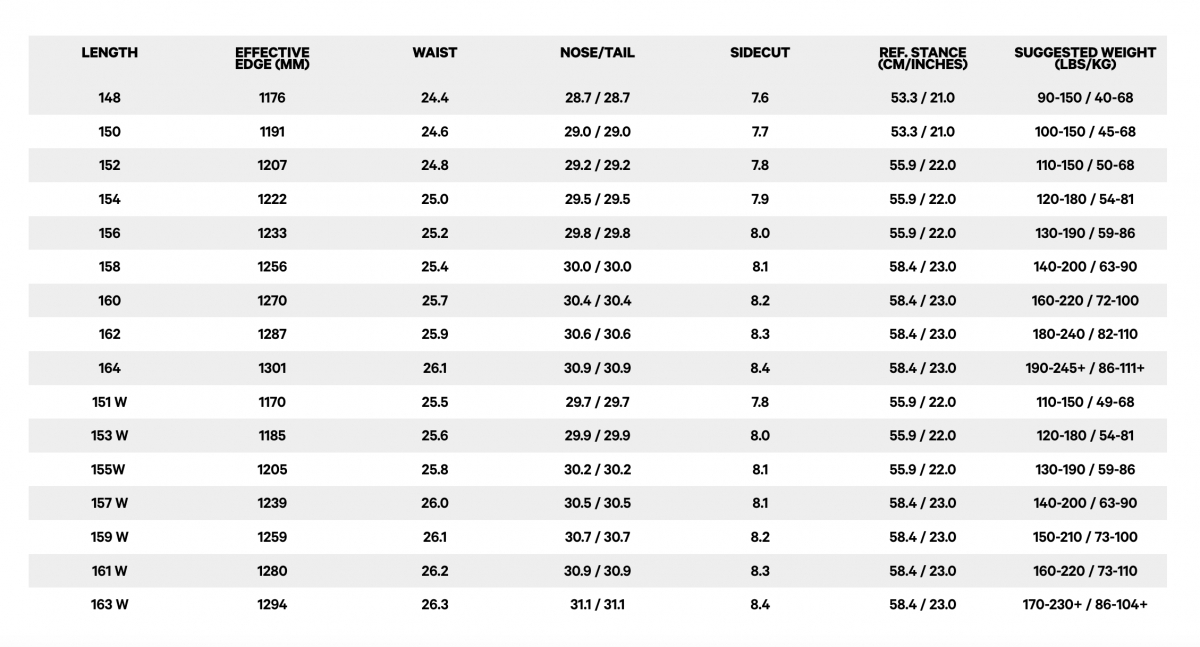Click suggested weight 90-150 / 40-68
Screen dimensions: 1200x647
click(1085, 98)
